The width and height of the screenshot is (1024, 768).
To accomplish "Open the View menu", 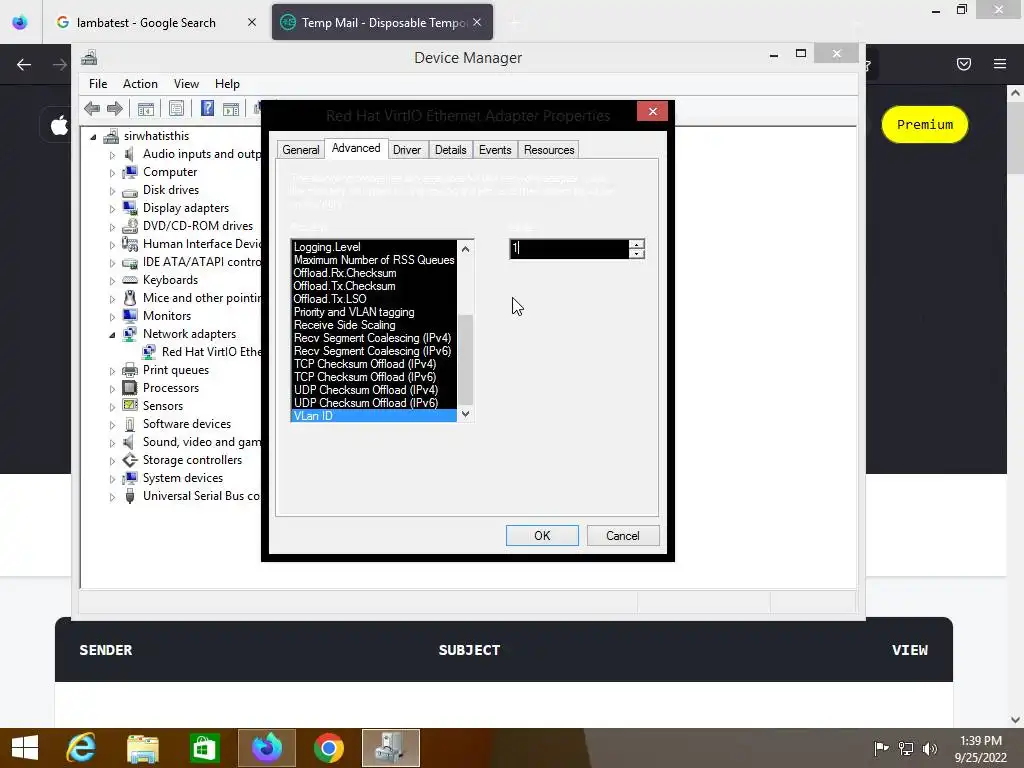I will click(186, 84).
